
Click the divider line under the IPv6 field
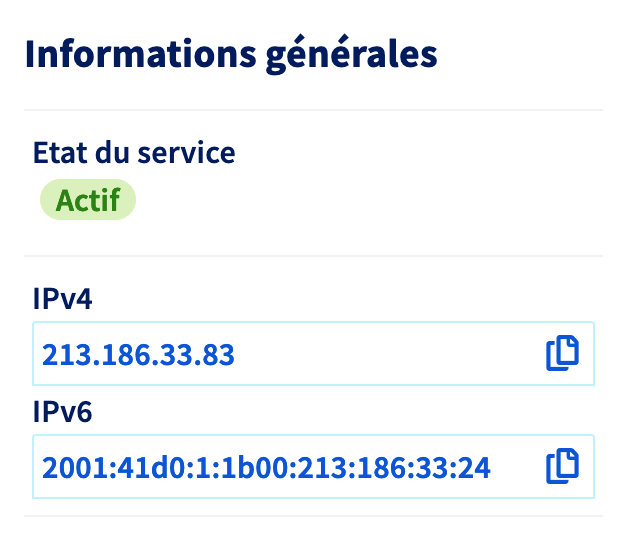coord(313,516)
